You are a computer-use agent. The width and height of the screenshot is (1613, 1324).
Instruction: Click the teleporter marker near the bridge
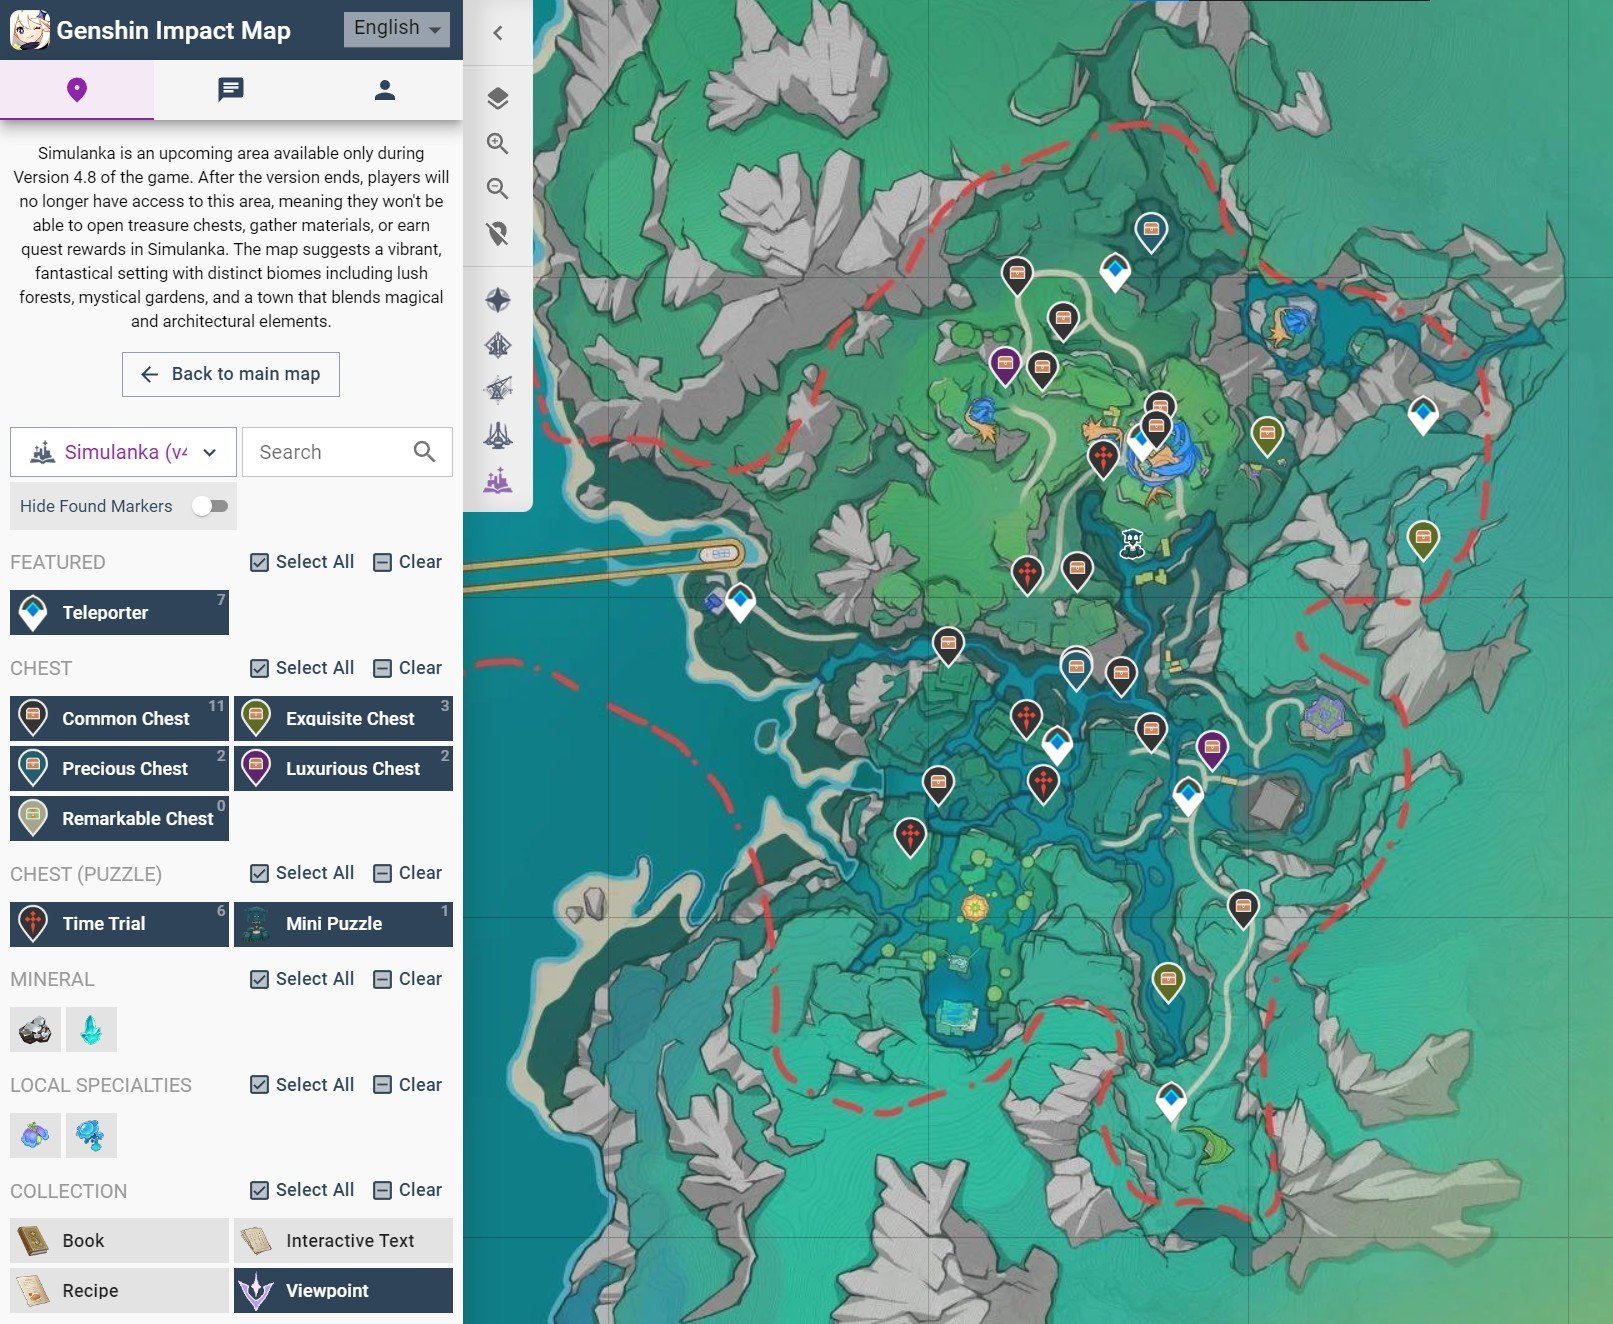click(740, 602)
